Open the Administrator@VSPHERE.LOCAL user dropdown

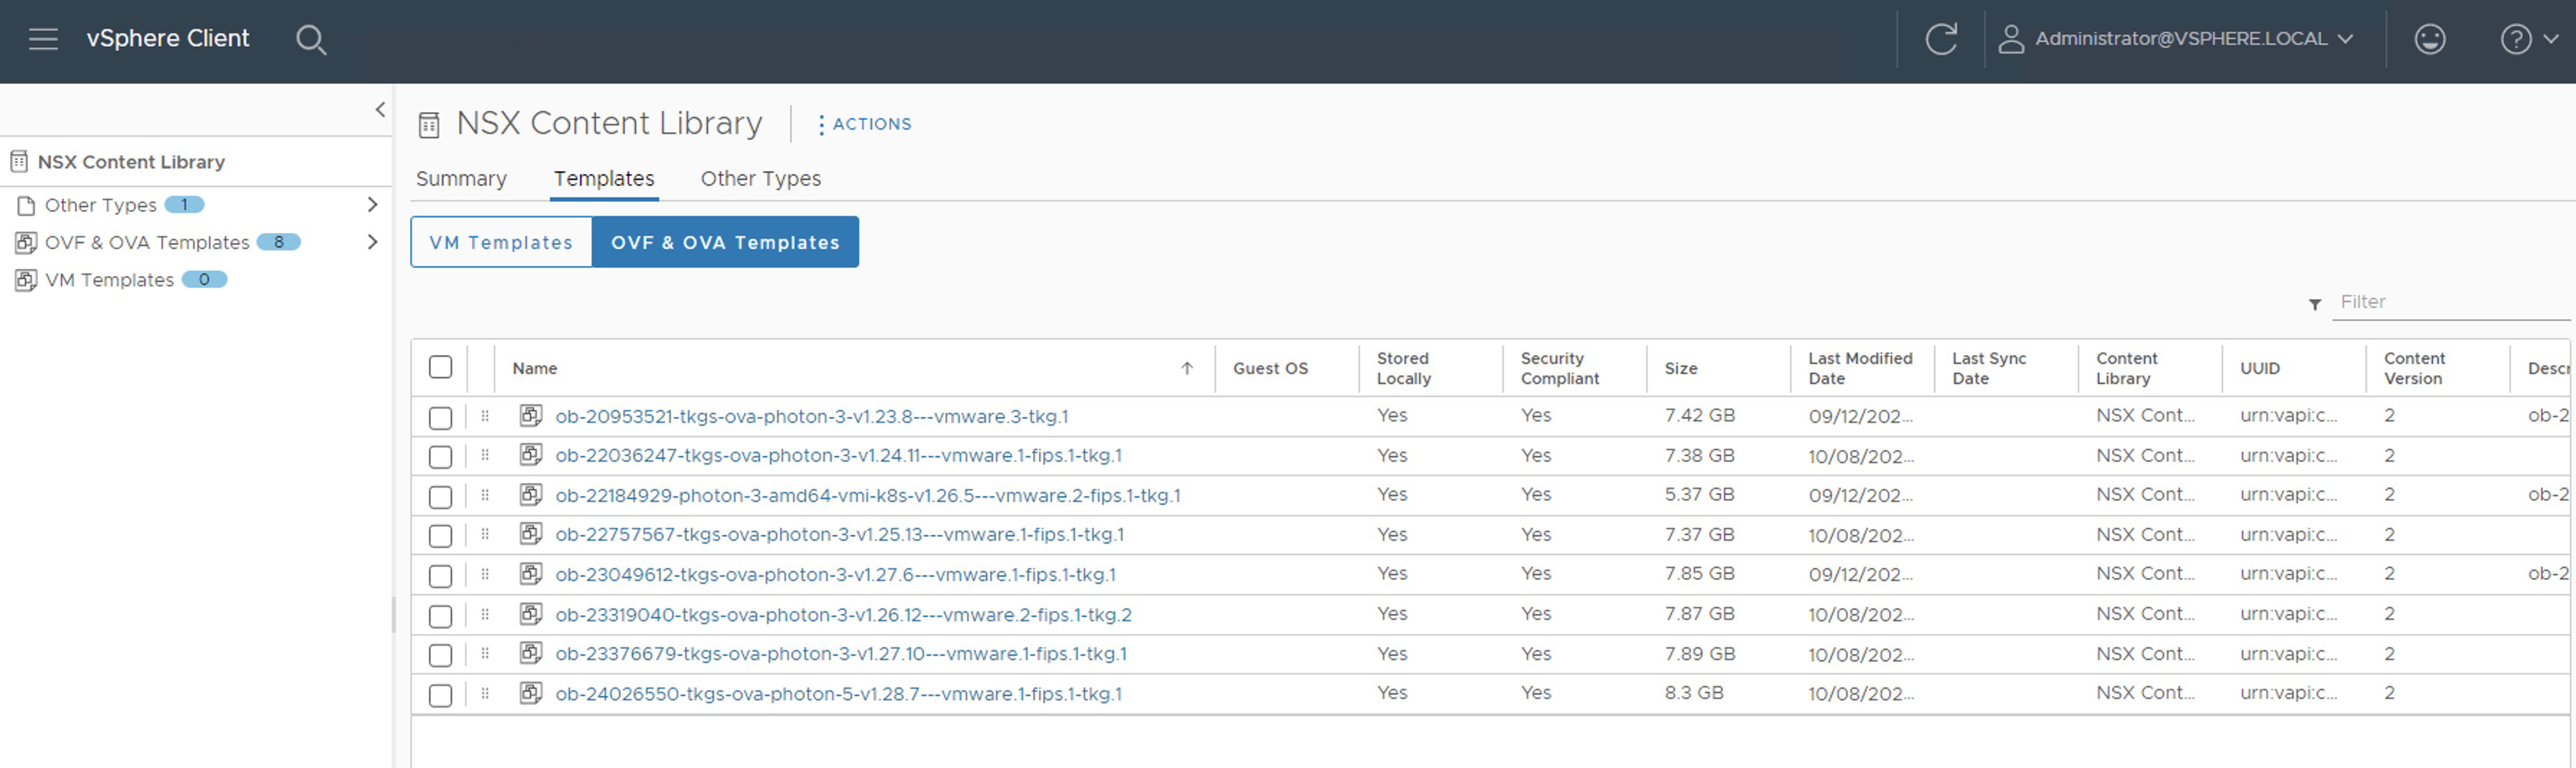pos(2180,39)
